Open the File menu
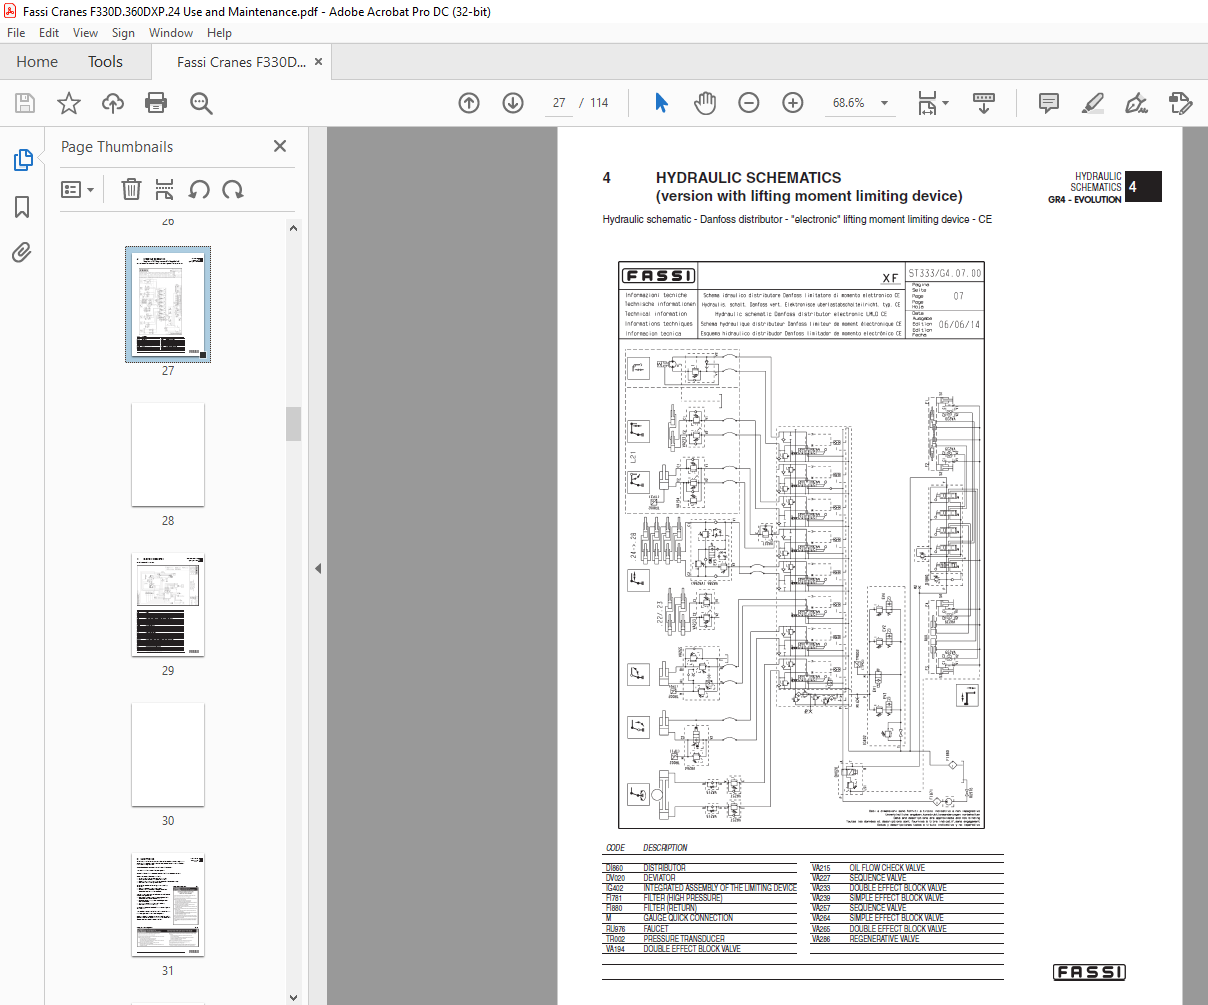The height and width of the screenshot is (1005, 1208). click(16, 33)
